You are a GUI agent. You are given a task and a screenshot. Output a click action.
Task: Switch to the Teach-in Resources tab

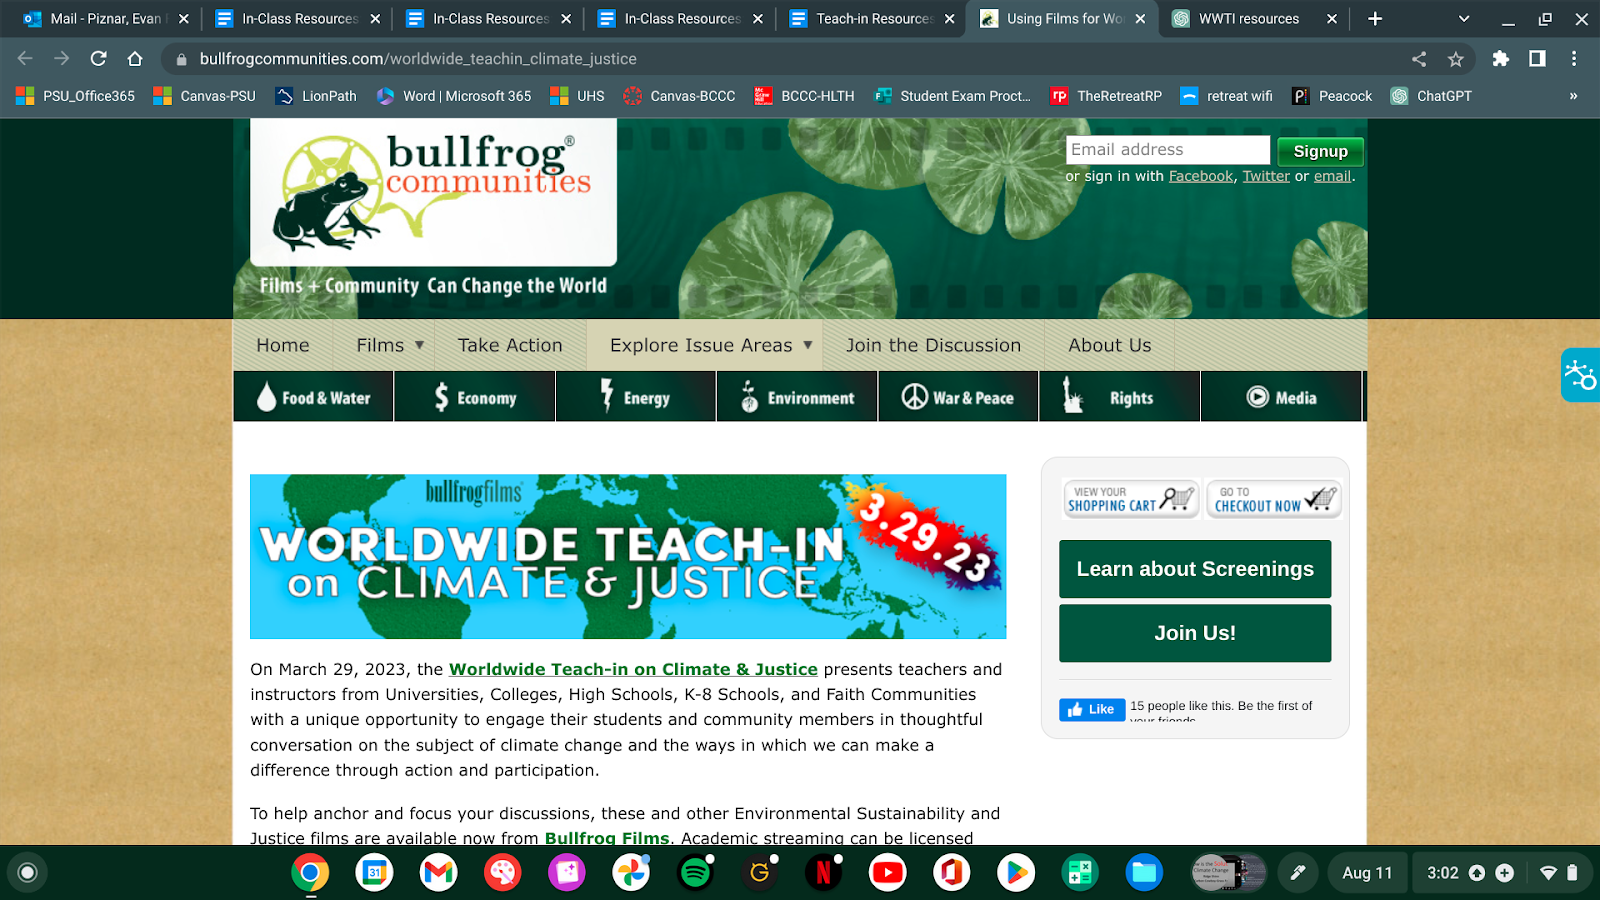tap(871, 19)
